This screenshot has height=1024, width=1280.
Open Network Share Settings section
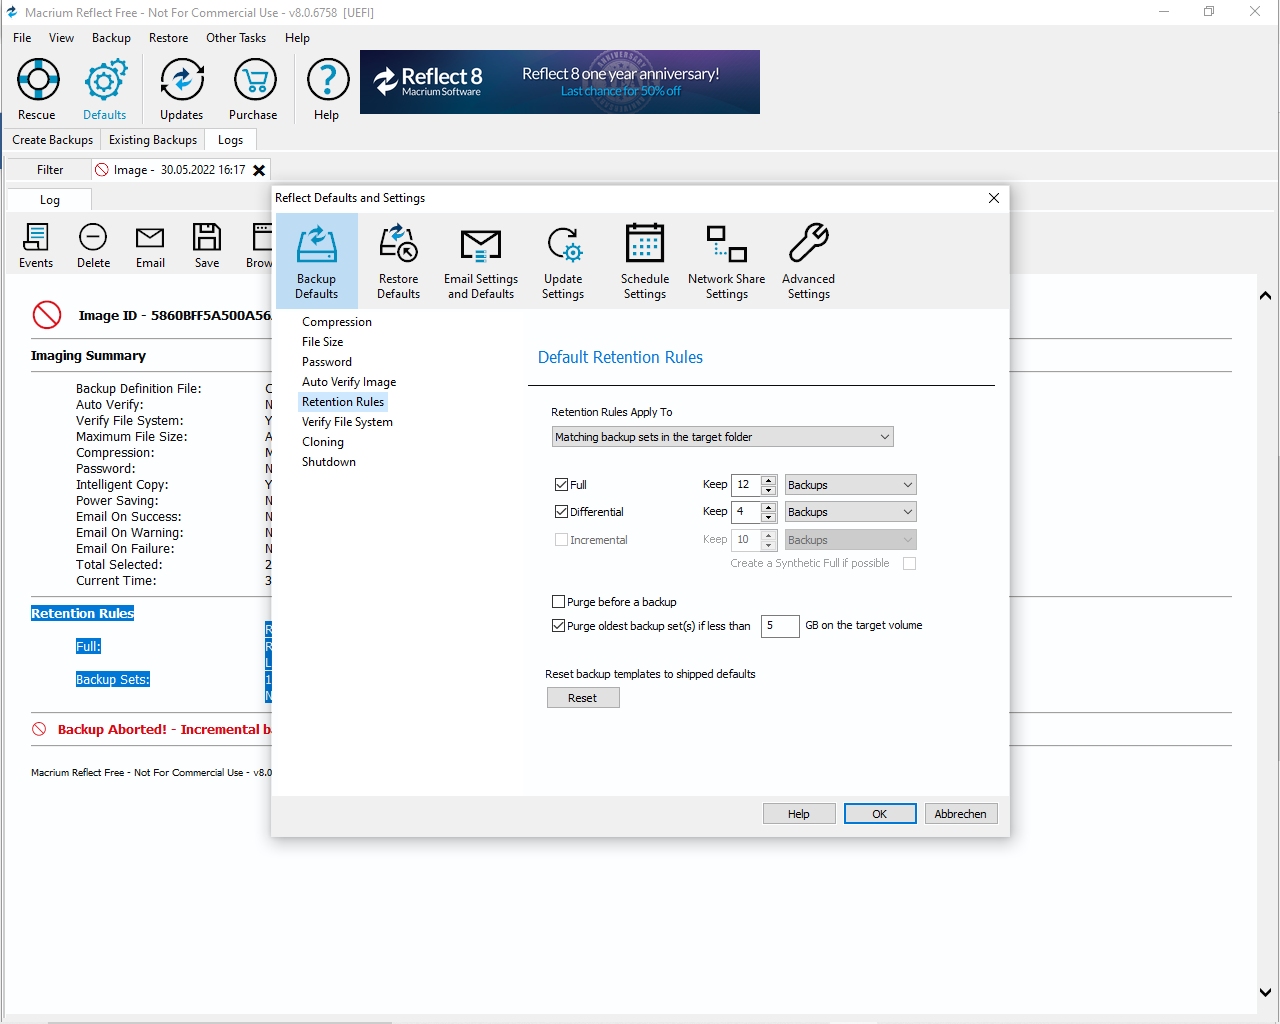coord(727,261)
